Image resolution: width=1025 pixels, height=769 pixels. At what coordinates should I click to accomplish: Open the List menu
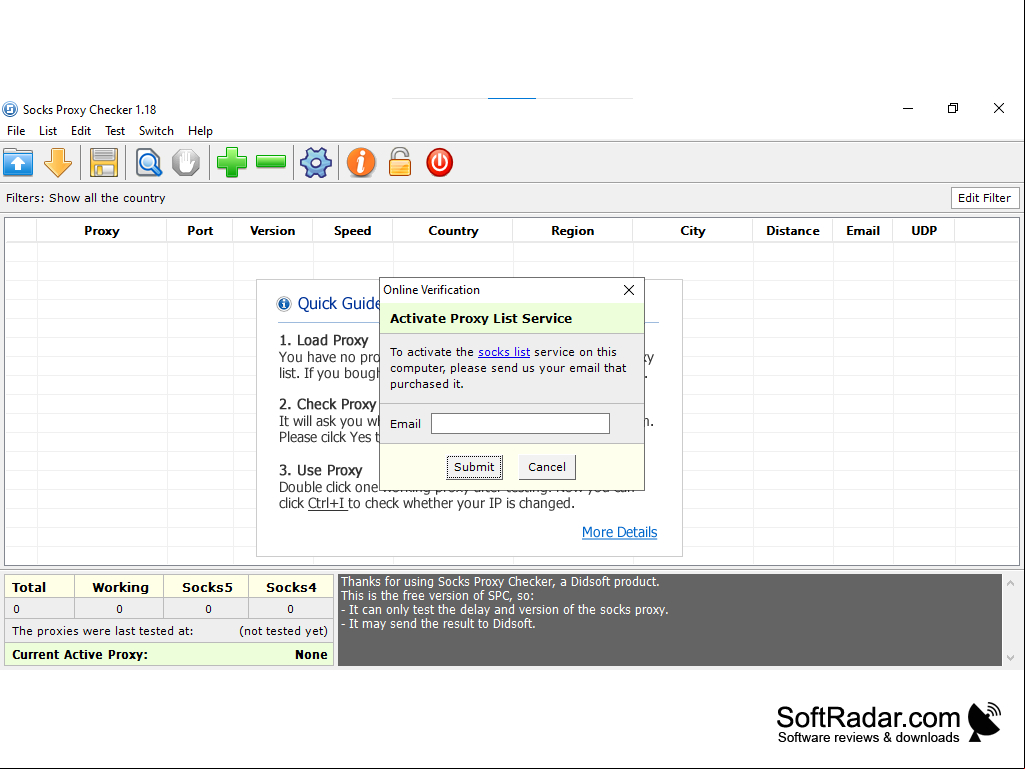(x=48, y=131)
